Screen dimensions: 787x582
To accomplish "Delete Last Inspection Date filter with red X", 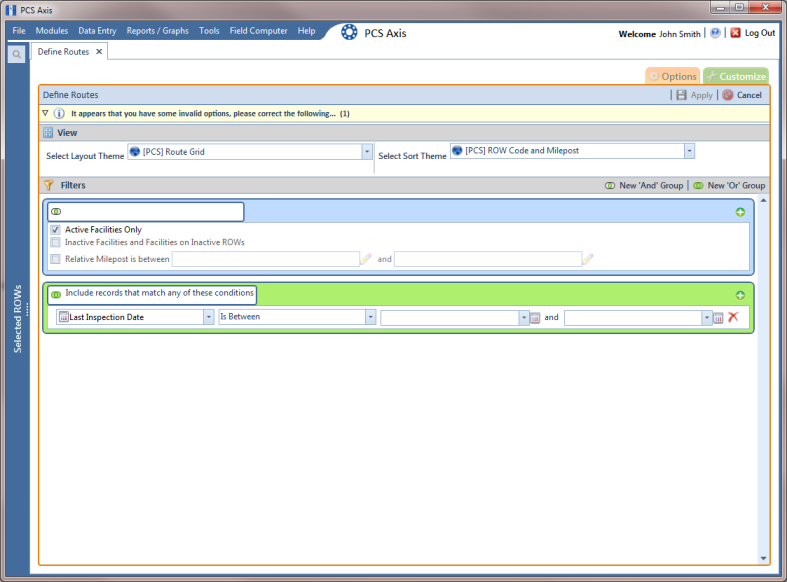I will click(733, 317).
